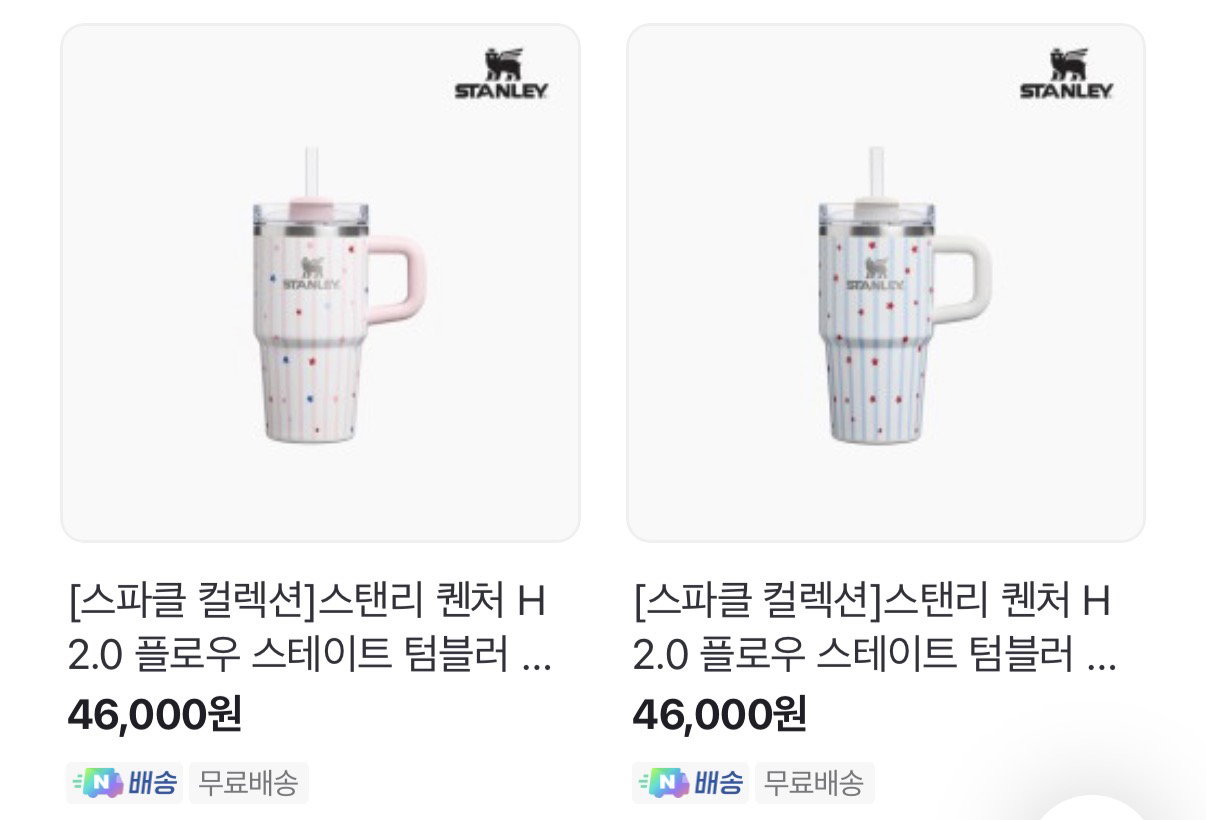Open the white-handled blue-striped tumbler product image
1206x820 pixels.
(x=885, y=283)
